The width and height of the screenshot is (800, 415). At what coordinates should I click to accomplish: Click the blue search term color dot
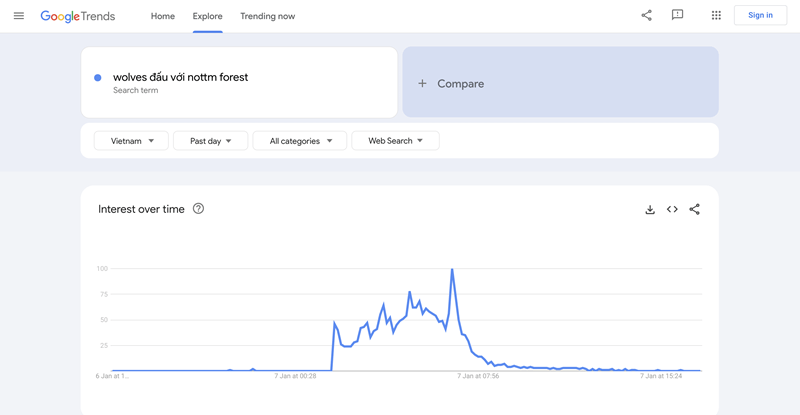(97, 78)
